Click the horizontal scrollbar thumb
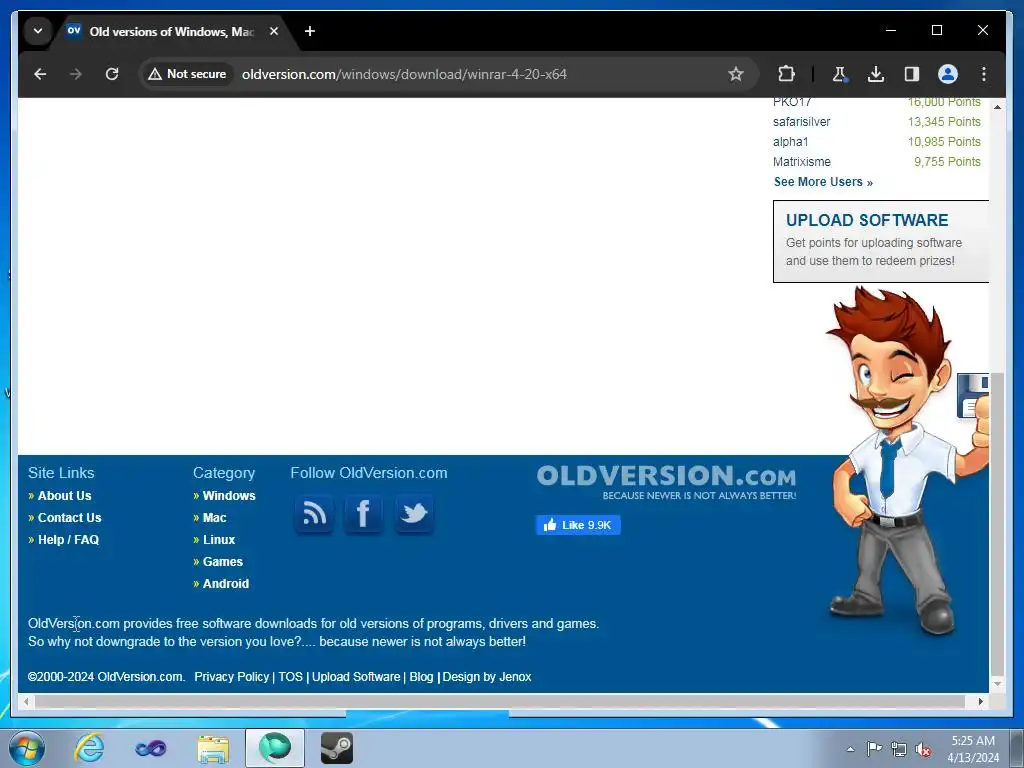 tap(500, 701)
